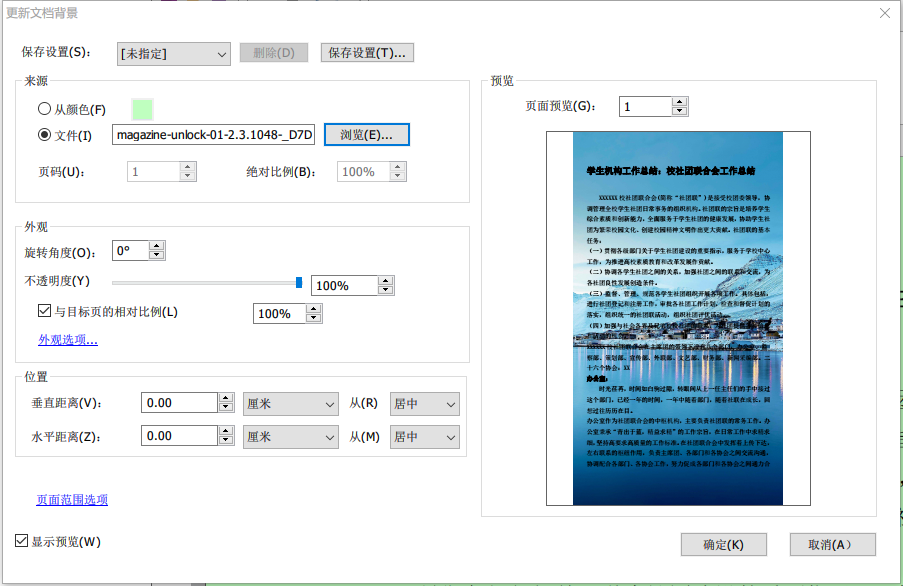Click the 浏览(E)... button
This screenshot has height=586, width=903.
point(368,134)
